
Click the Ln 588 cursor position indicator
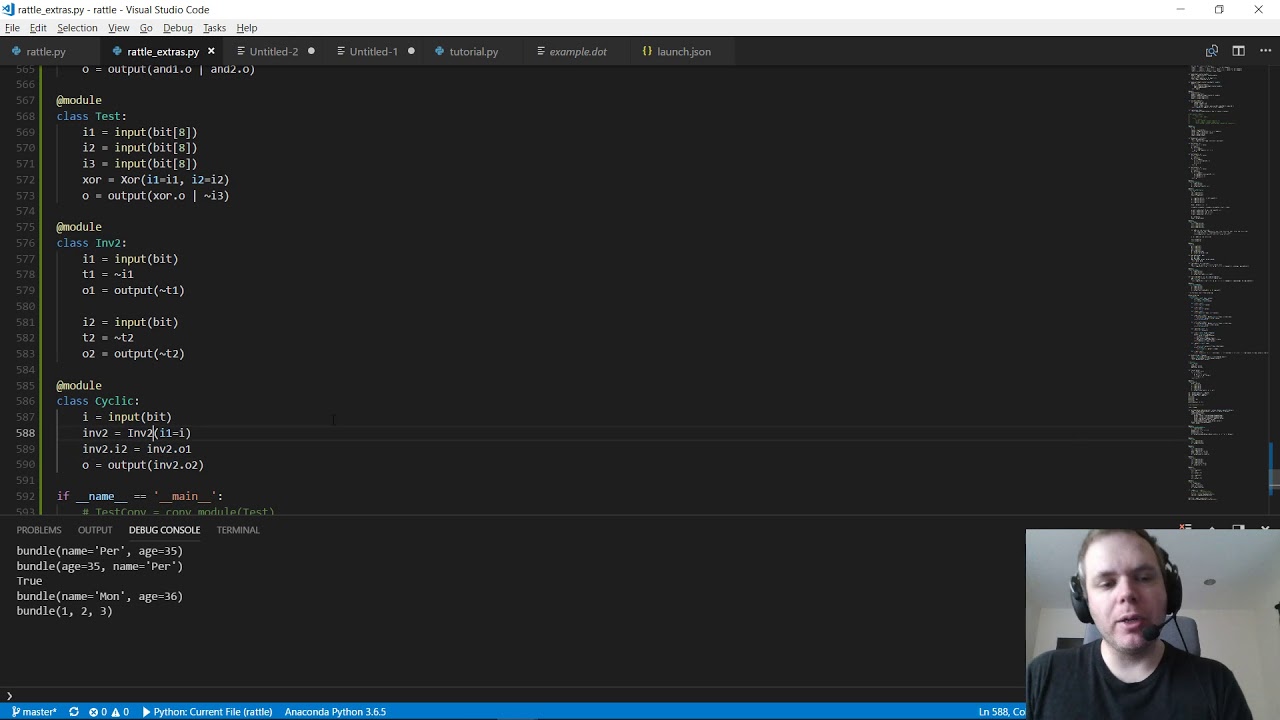pyautogui.click(x=1001, y=712)
